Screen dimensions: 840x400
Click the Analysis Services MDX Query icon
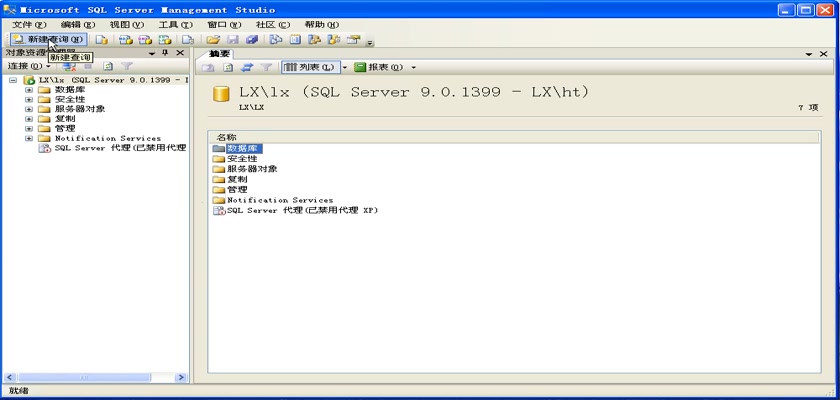click(x=125, y=40)
